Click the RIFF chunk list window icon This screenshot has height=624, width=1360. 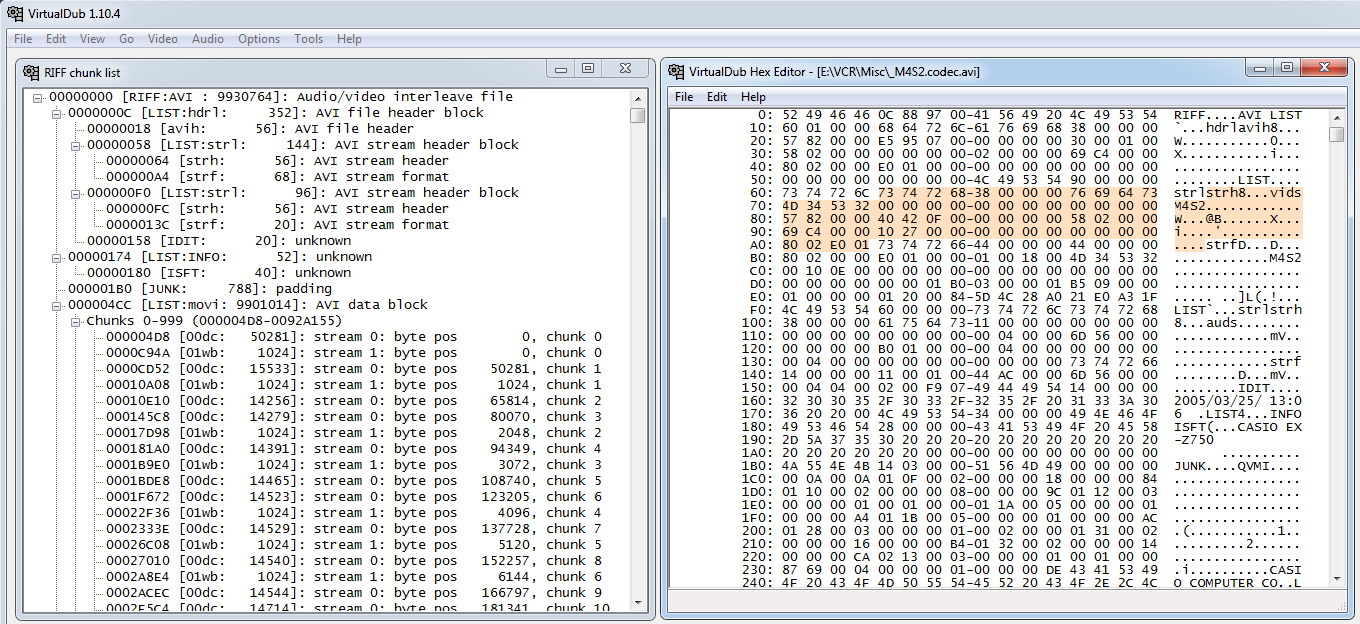pos(31,72)
